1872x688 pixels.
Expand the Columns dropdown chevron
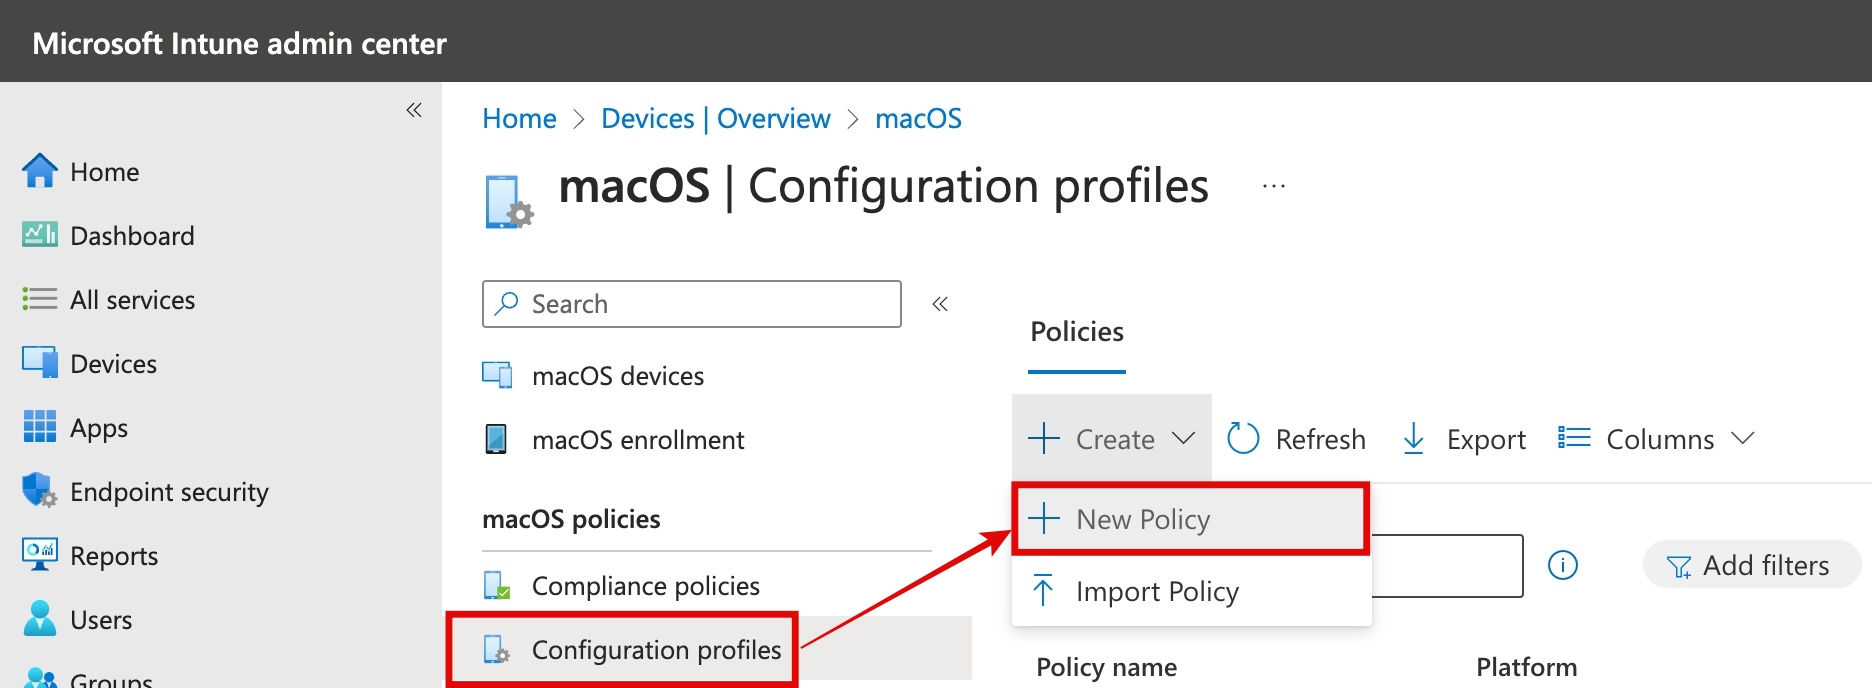(x=1743, y=438)
